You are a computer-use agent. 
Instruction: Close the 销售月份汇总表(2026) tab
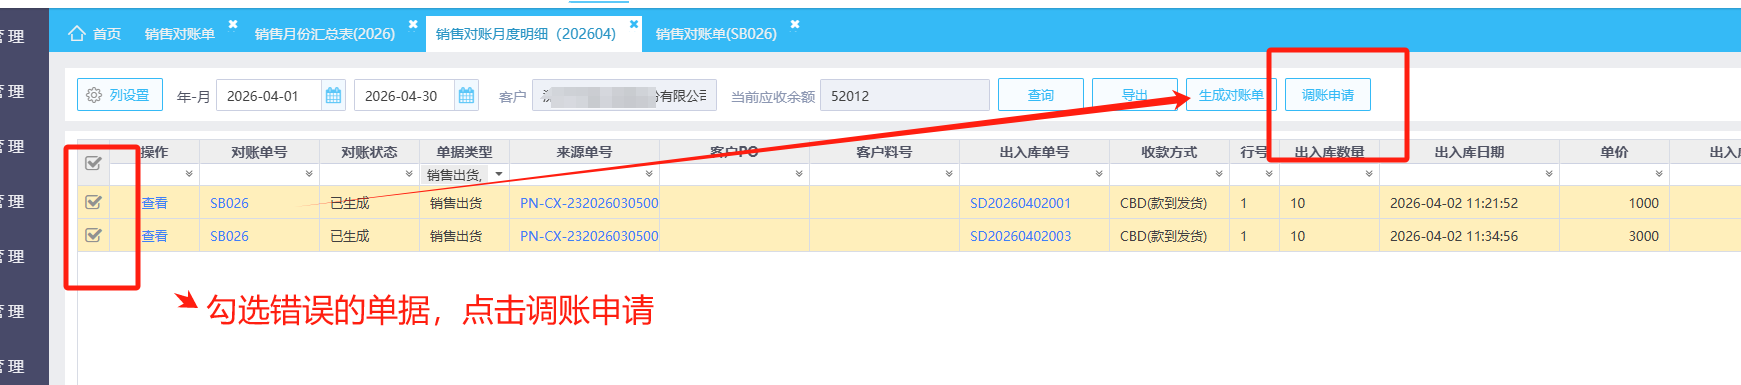(x=413, y=24)
